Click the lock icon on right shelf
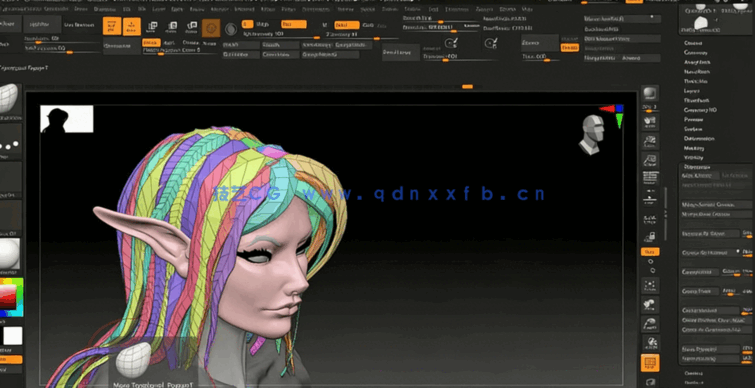The height and width of the screenshot is (388, 755). coord(650,236)
